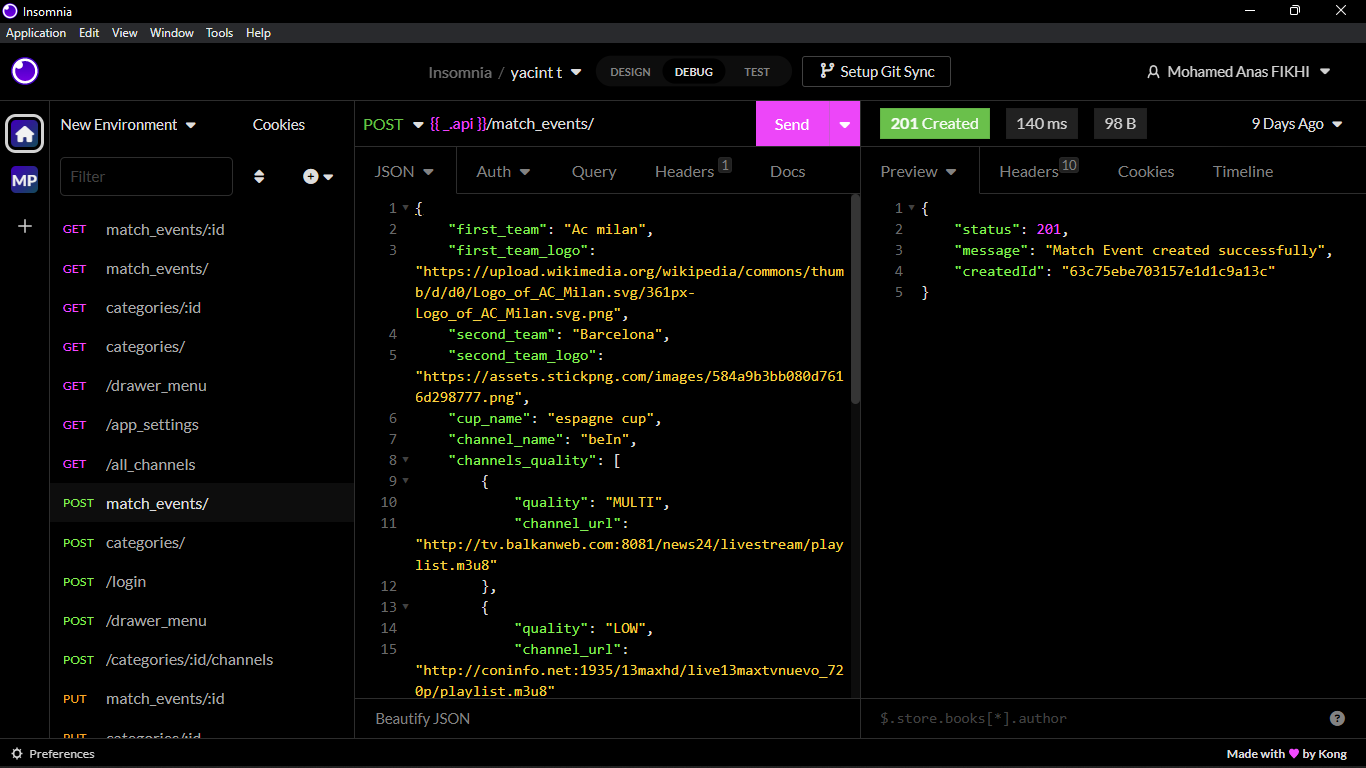Open the request Headers tab
Image resolution: width=1366 pixels, height=768 pixels.
(693, 171)
